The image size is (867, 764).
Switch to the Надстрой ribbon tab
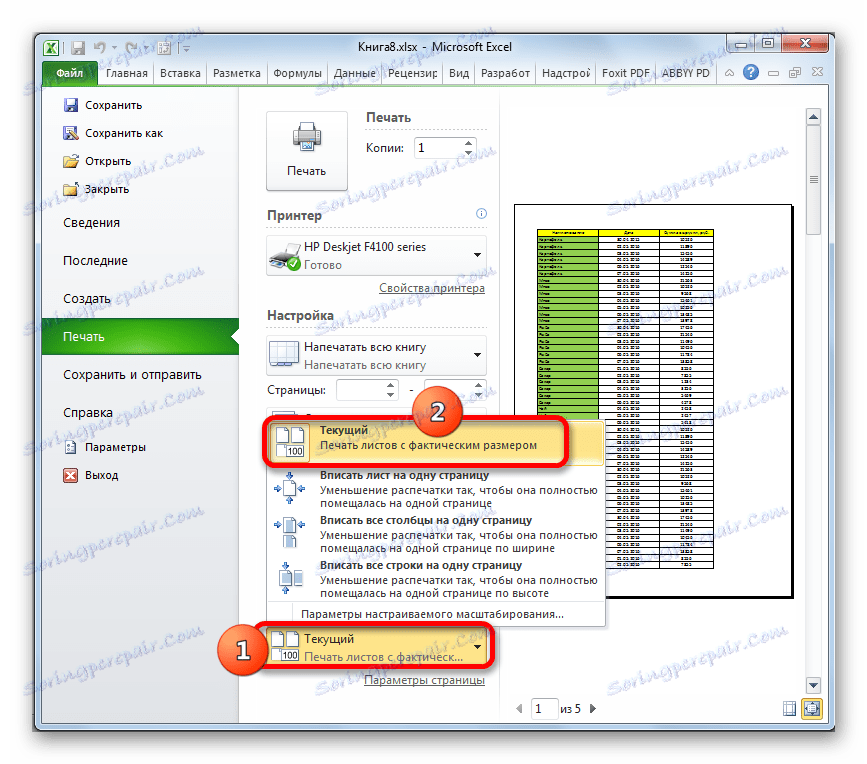pos(566,73)
